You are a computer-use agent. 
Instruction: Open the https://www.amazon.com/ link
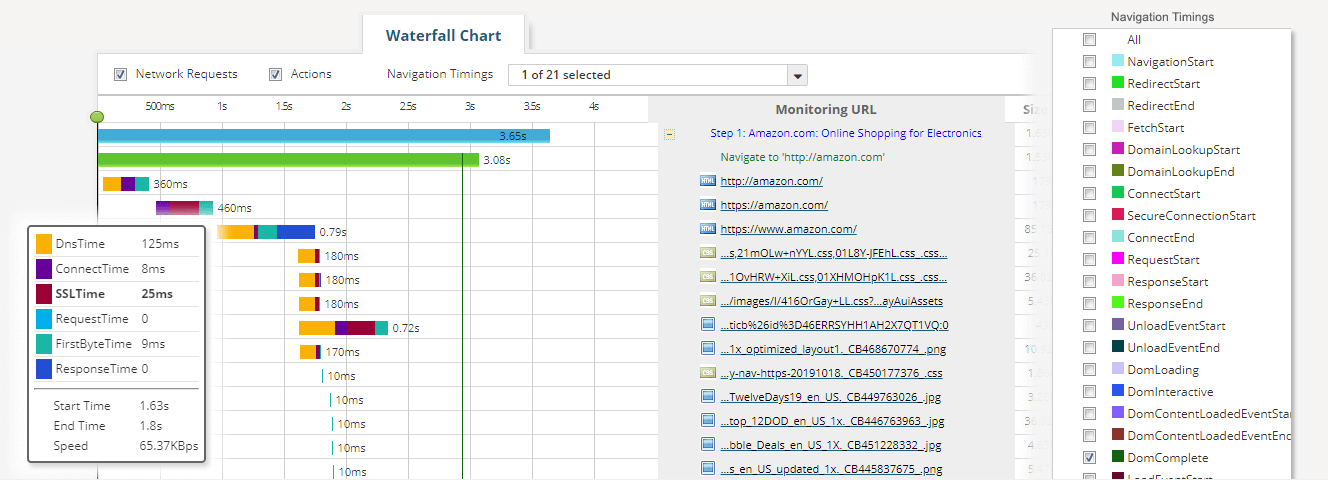pyautogui.click(x=788, y=229)
